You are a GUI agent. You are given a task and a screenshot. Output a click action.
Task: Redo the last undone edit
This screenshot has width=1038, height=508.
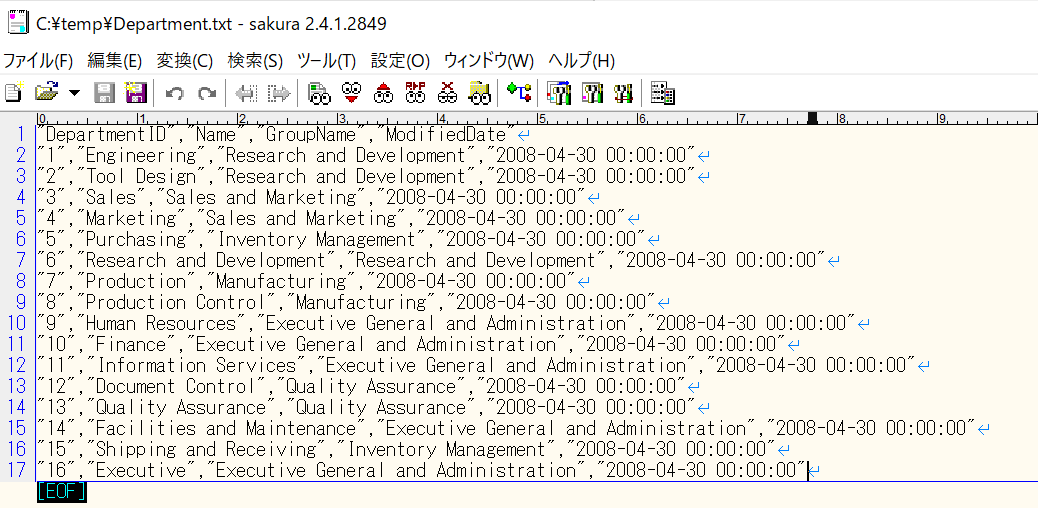[207, 93]
